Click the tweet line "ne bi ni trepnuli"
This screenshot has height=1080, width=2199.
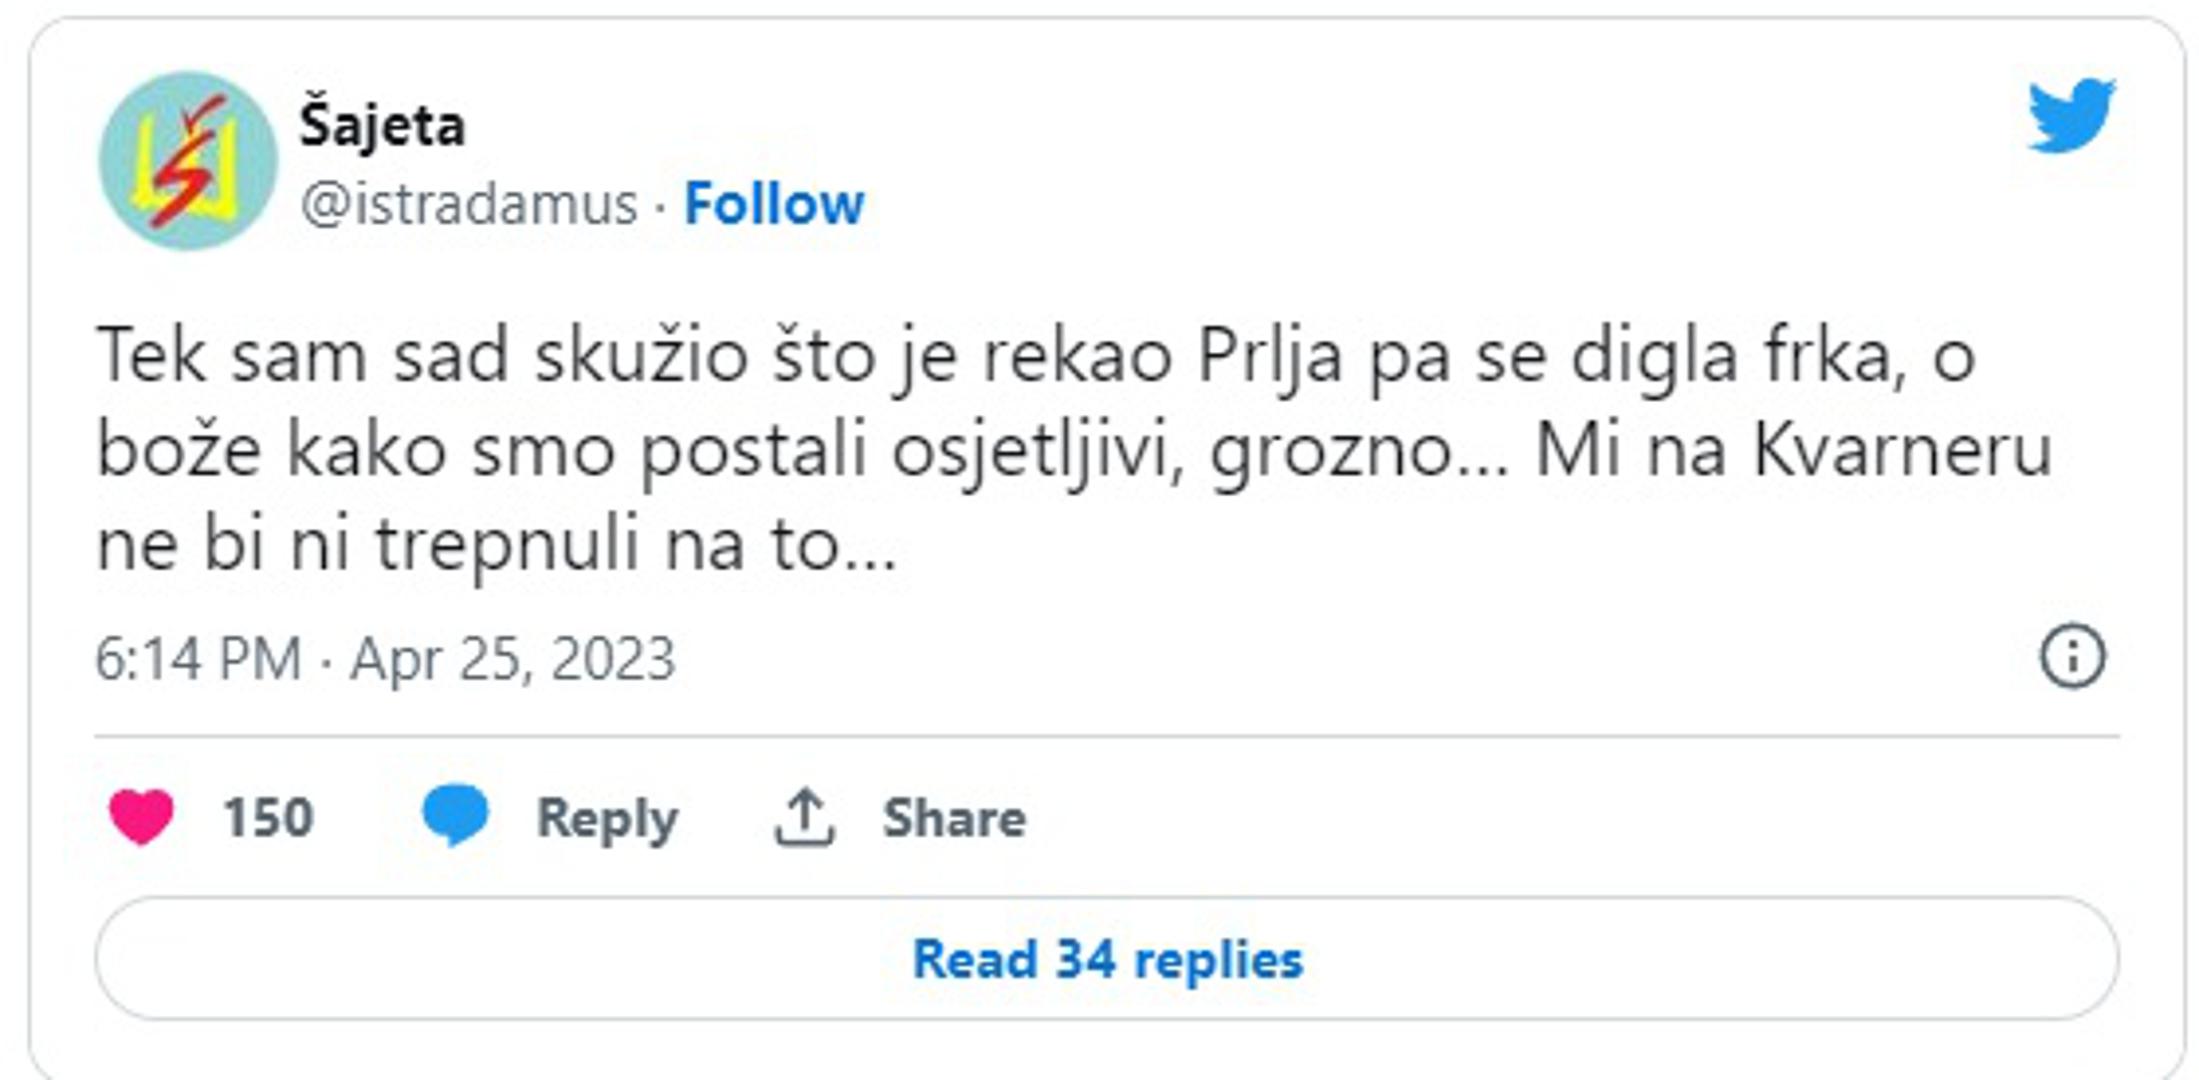pyautogui.click(x=496, y=545)
